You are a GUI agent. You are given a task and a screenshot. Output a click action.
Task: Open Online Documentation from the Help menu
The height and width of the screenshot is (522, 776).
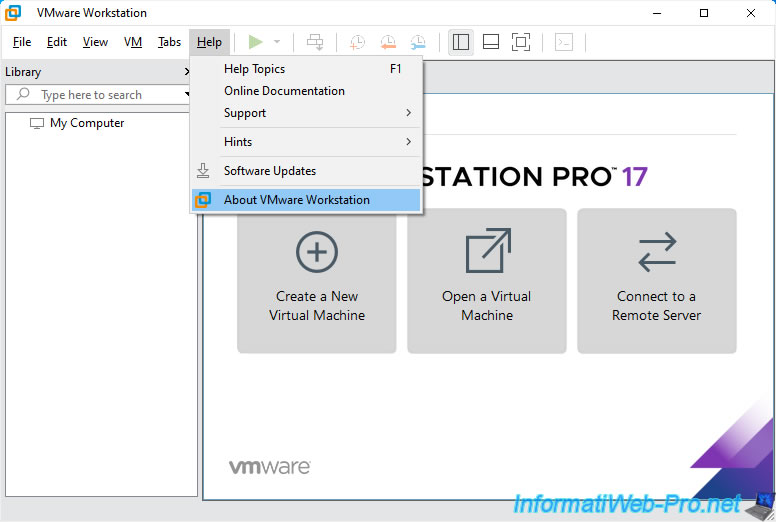pos(284,91)
